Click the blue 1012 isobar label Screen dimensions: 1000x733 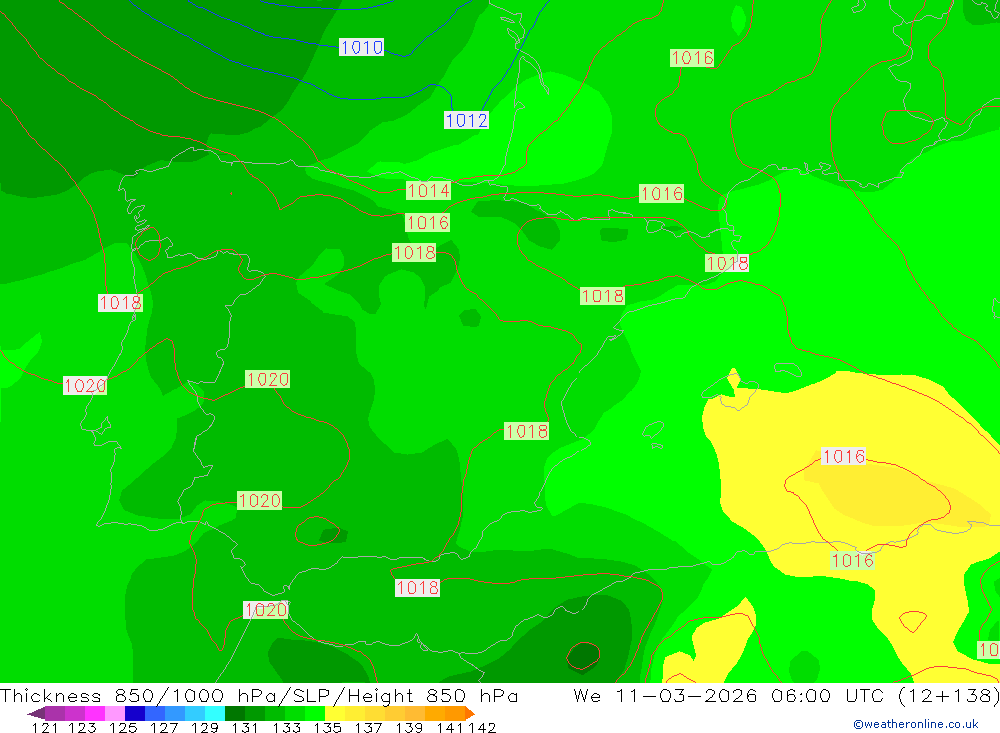tap(466, 120)
